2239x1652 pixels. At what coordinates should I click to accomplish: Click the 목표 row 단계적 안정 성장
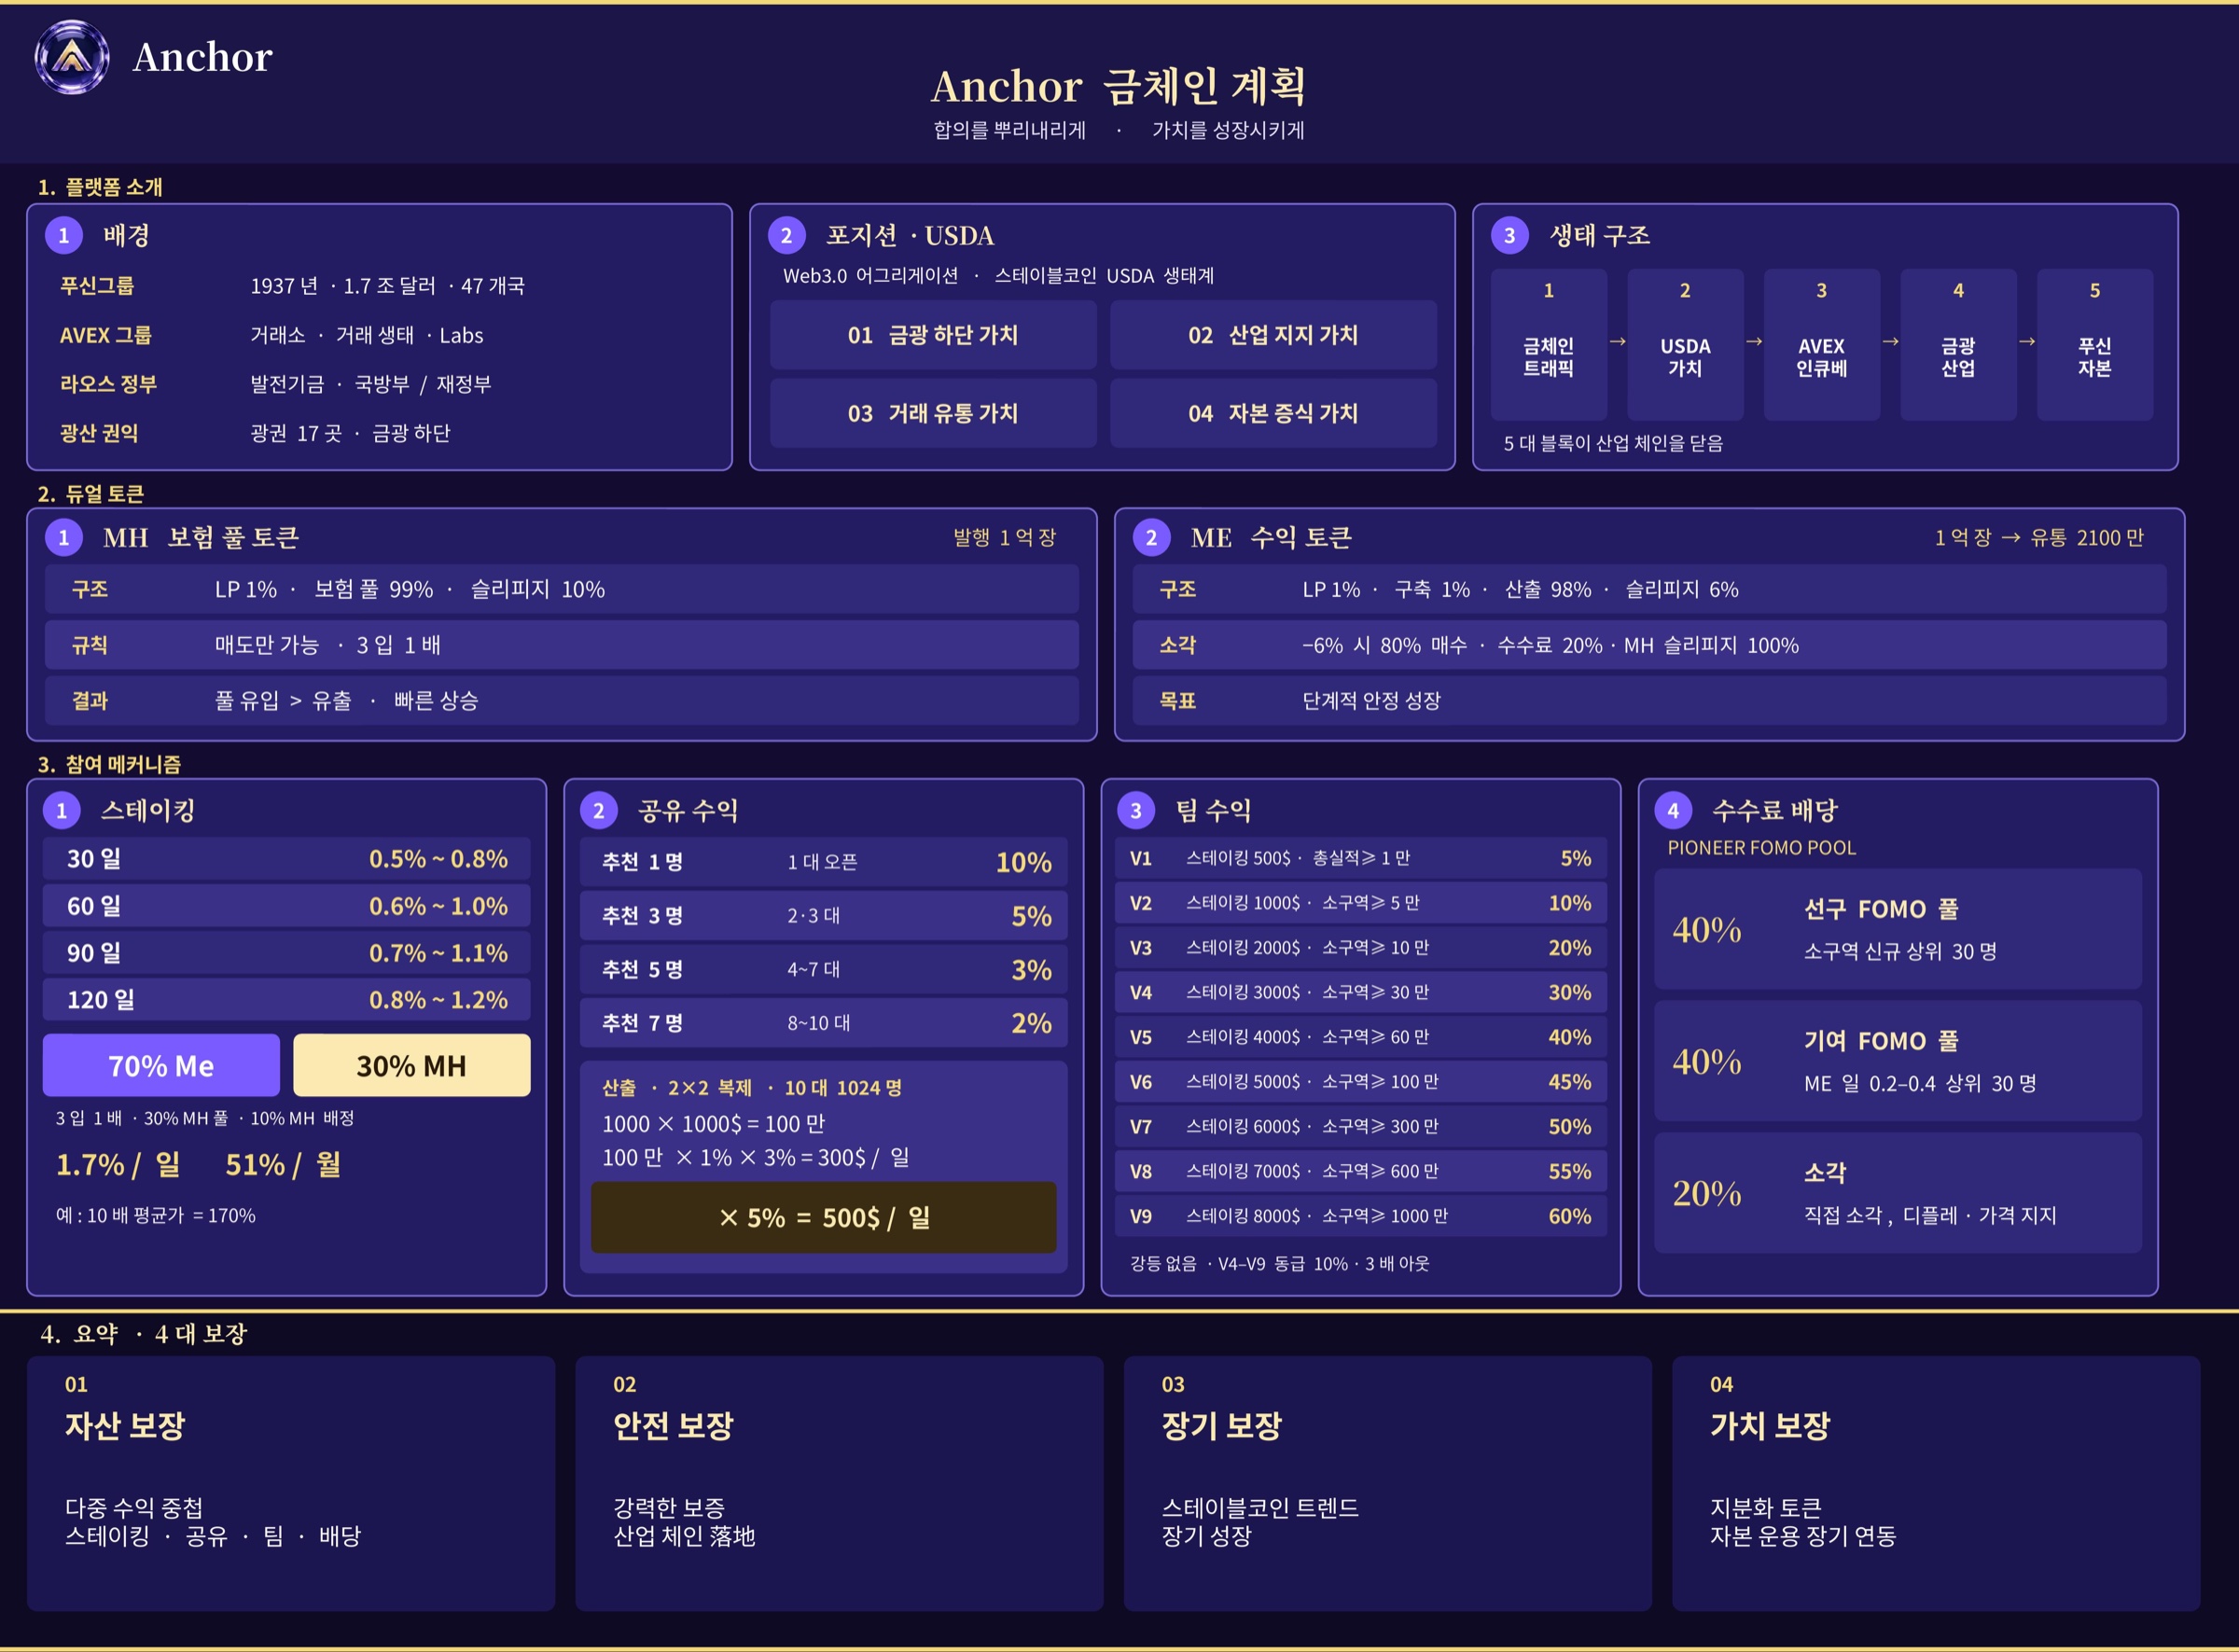(x=1650, y=700)
